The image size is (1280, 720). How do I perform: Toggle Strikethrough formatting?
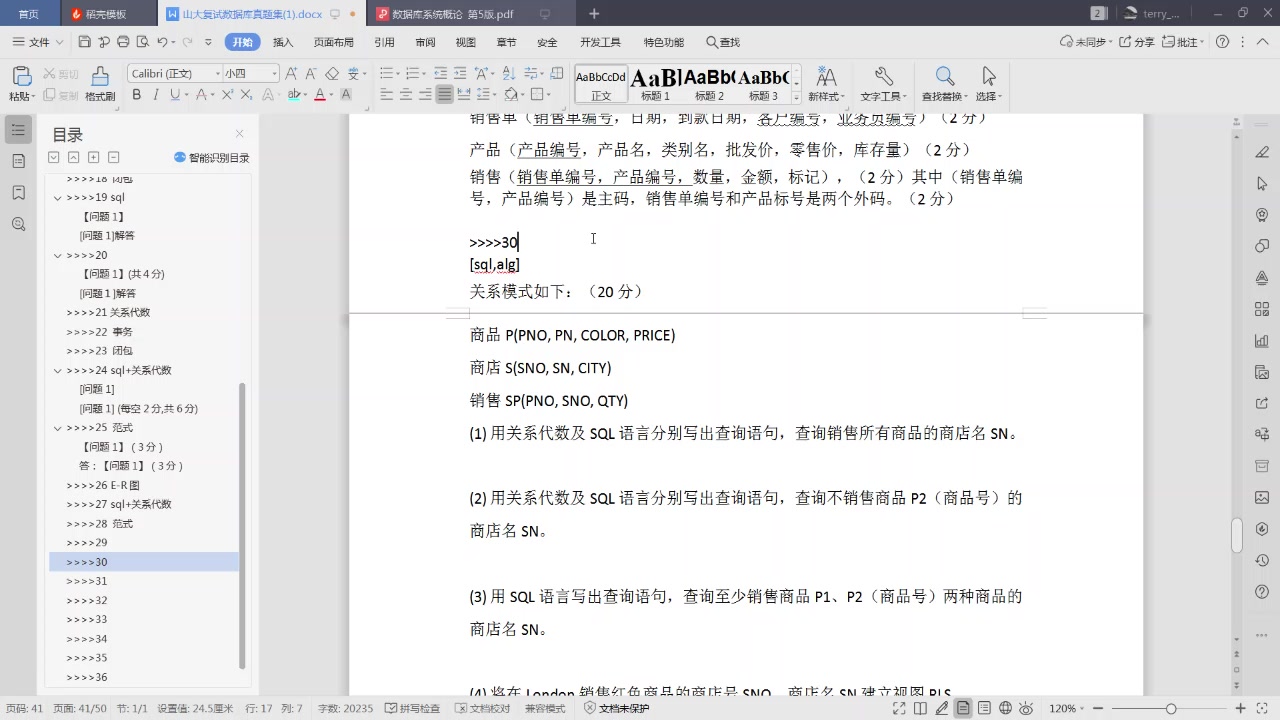coord(201,95)
